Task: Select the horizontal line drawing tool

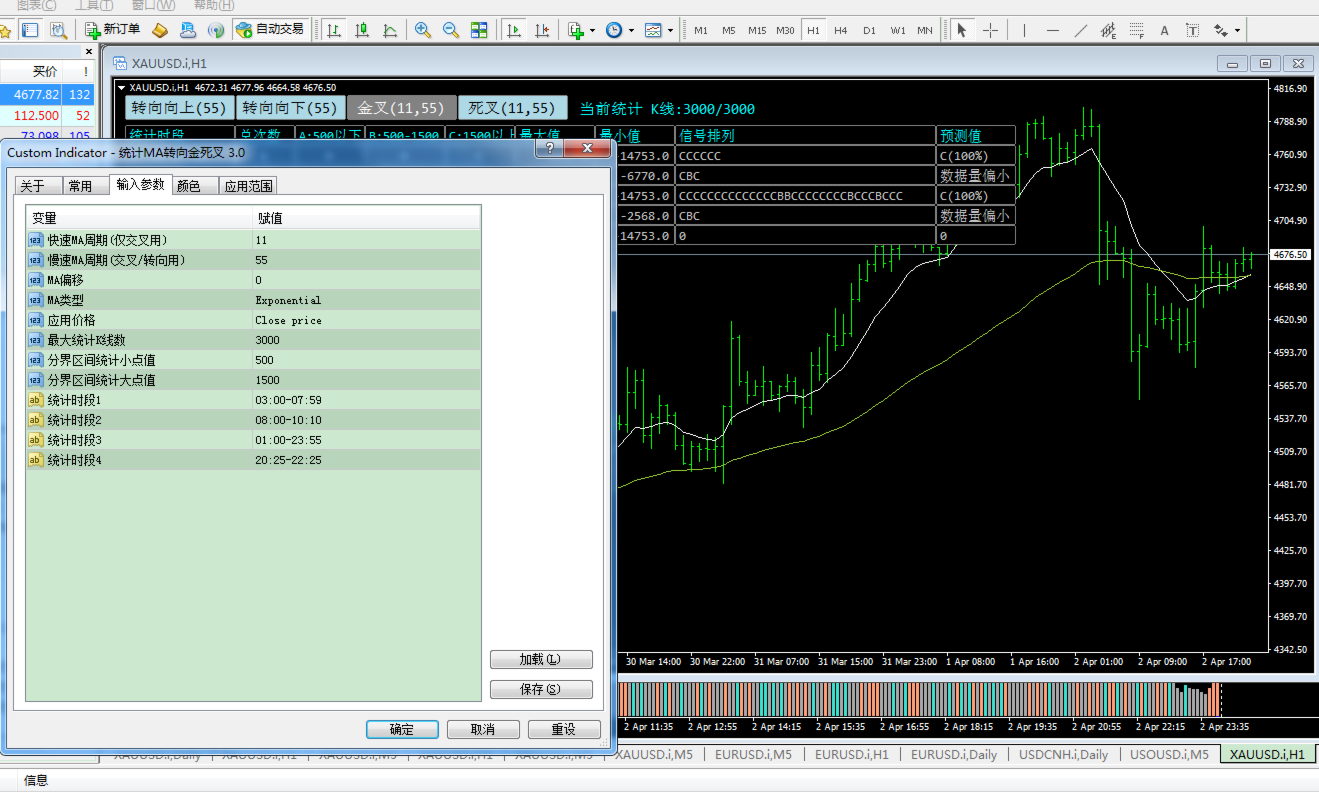Action: tap(1052, 30)
